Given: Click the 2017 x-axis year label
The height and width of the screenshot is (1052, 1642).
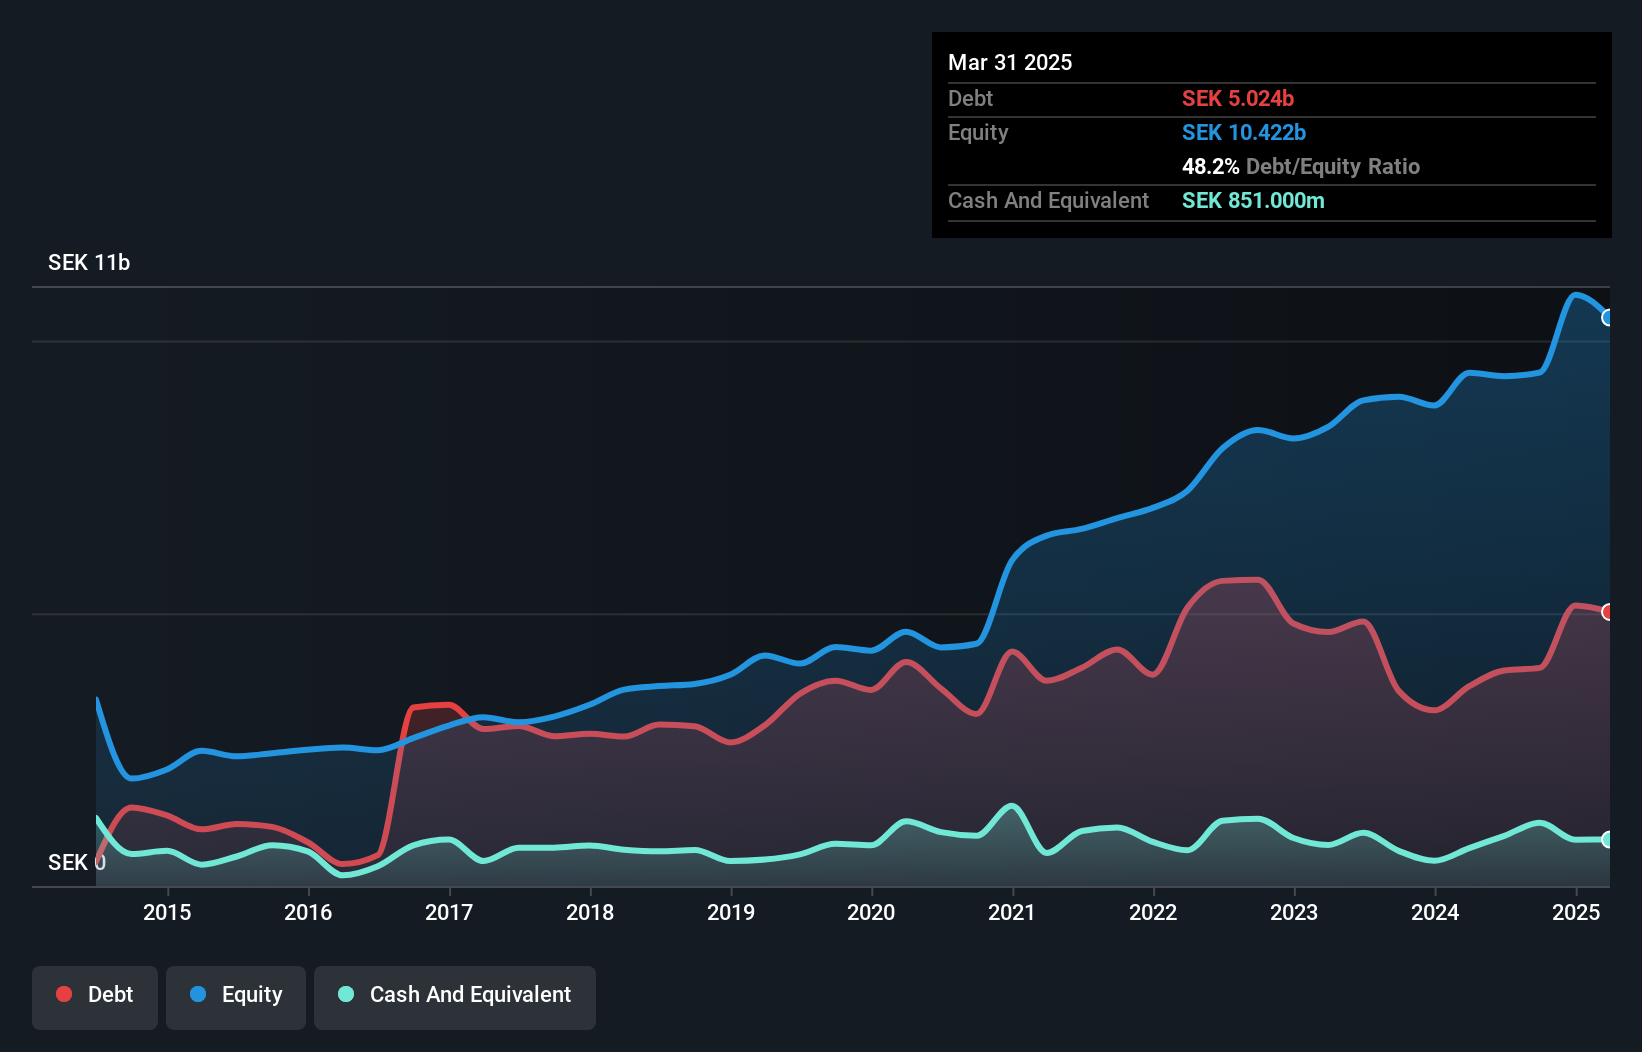Looking at the screenshot, I should [449, 912].
